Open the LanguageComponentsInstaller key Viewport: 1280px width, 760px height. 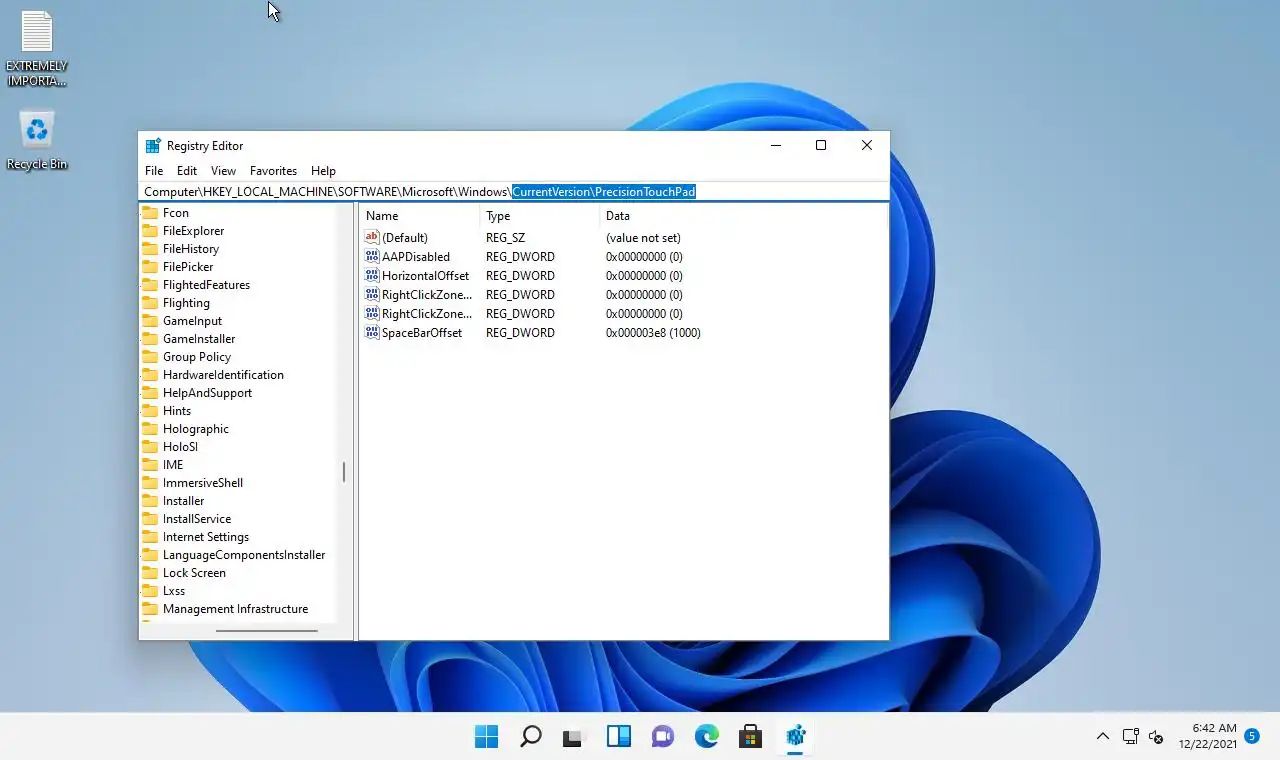coord(244,555)
